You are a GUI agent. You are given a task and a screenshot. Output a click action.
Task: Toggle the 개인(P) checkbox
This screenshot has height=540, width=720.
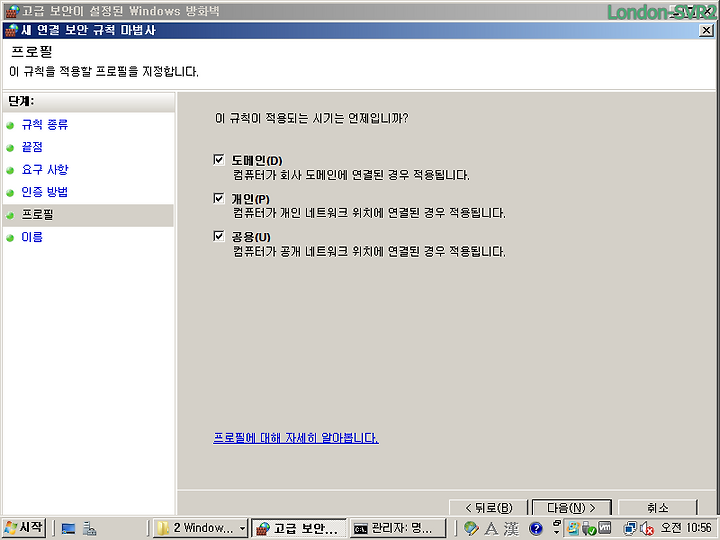(219, 198)
